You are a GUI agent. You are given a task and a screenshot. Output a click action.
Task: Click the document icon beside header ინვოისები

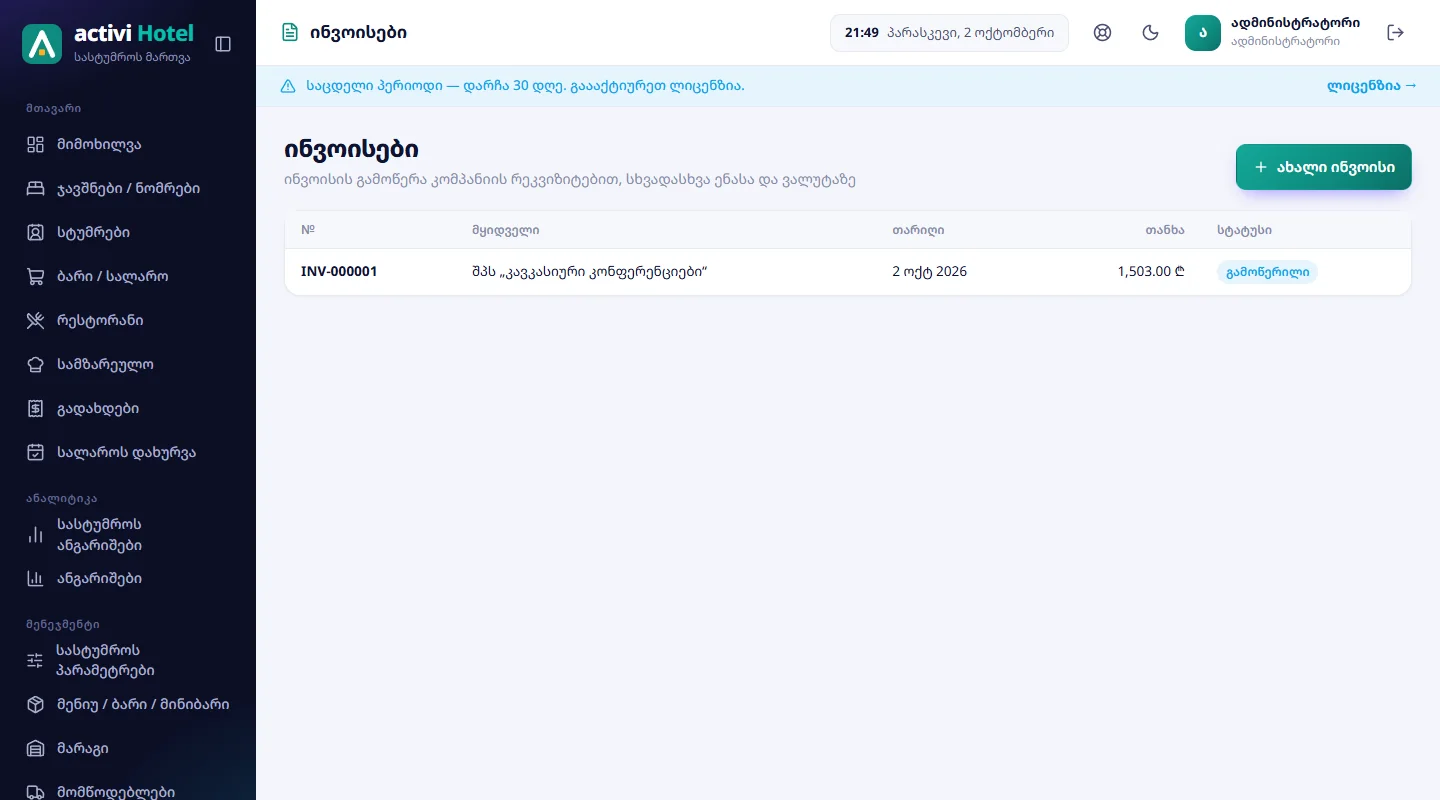click(x=290, y=32)
